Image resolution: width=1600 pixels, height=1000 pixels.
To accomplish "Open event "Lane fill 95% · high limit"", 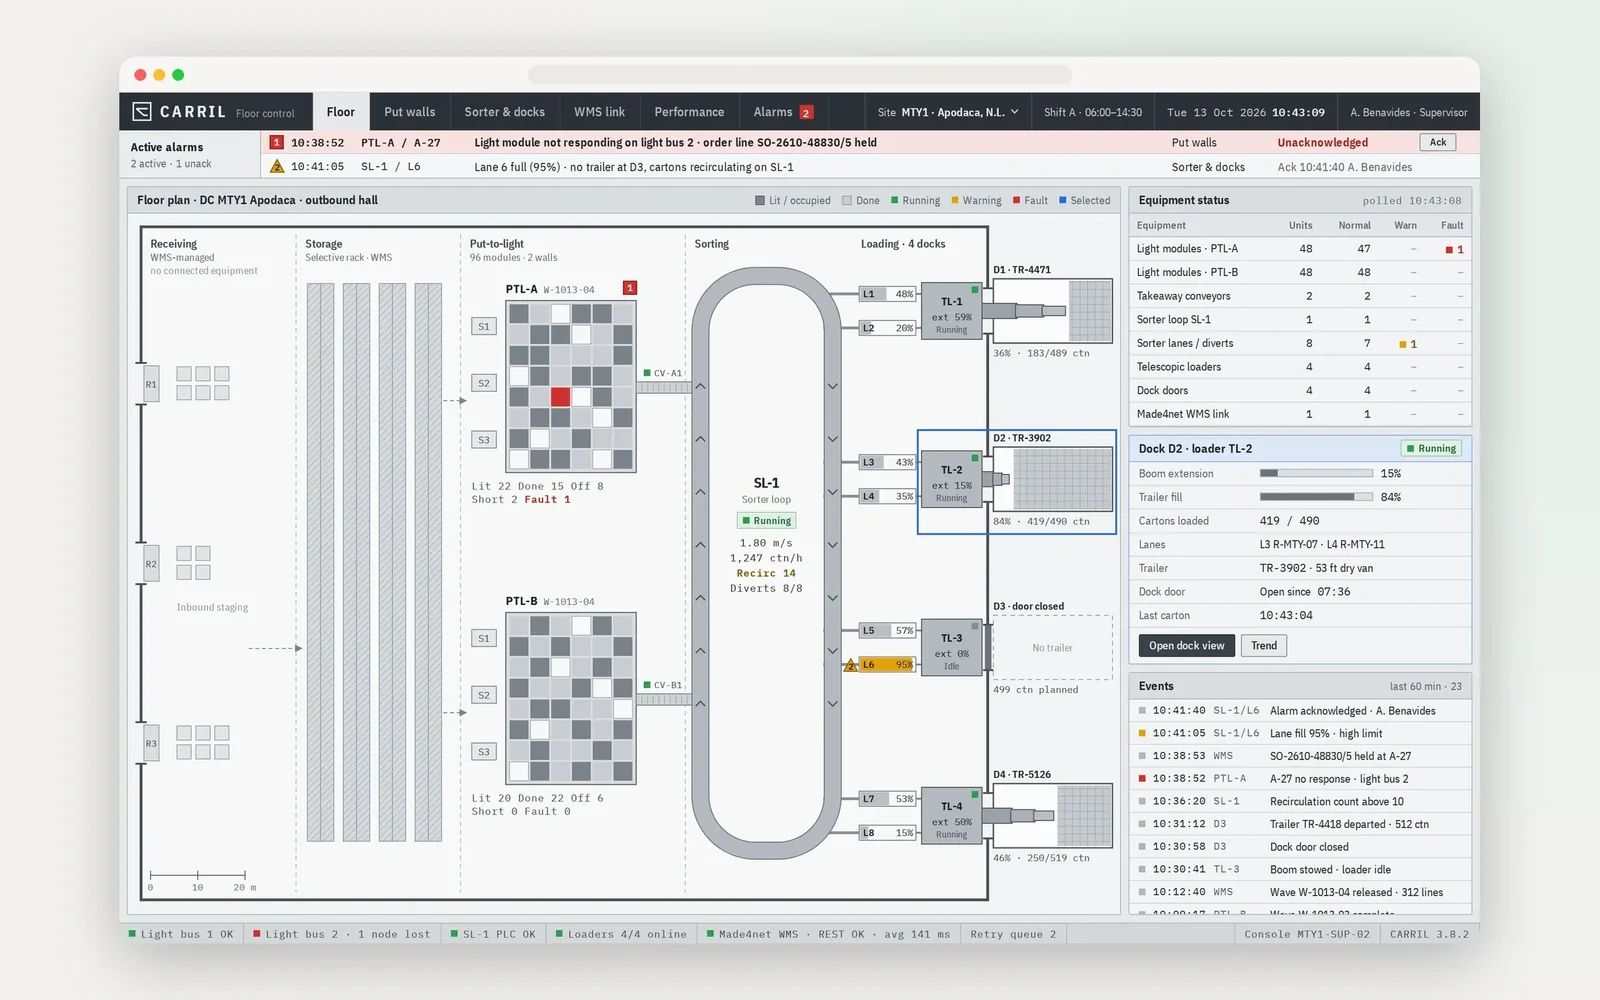I will (1300, 734).
